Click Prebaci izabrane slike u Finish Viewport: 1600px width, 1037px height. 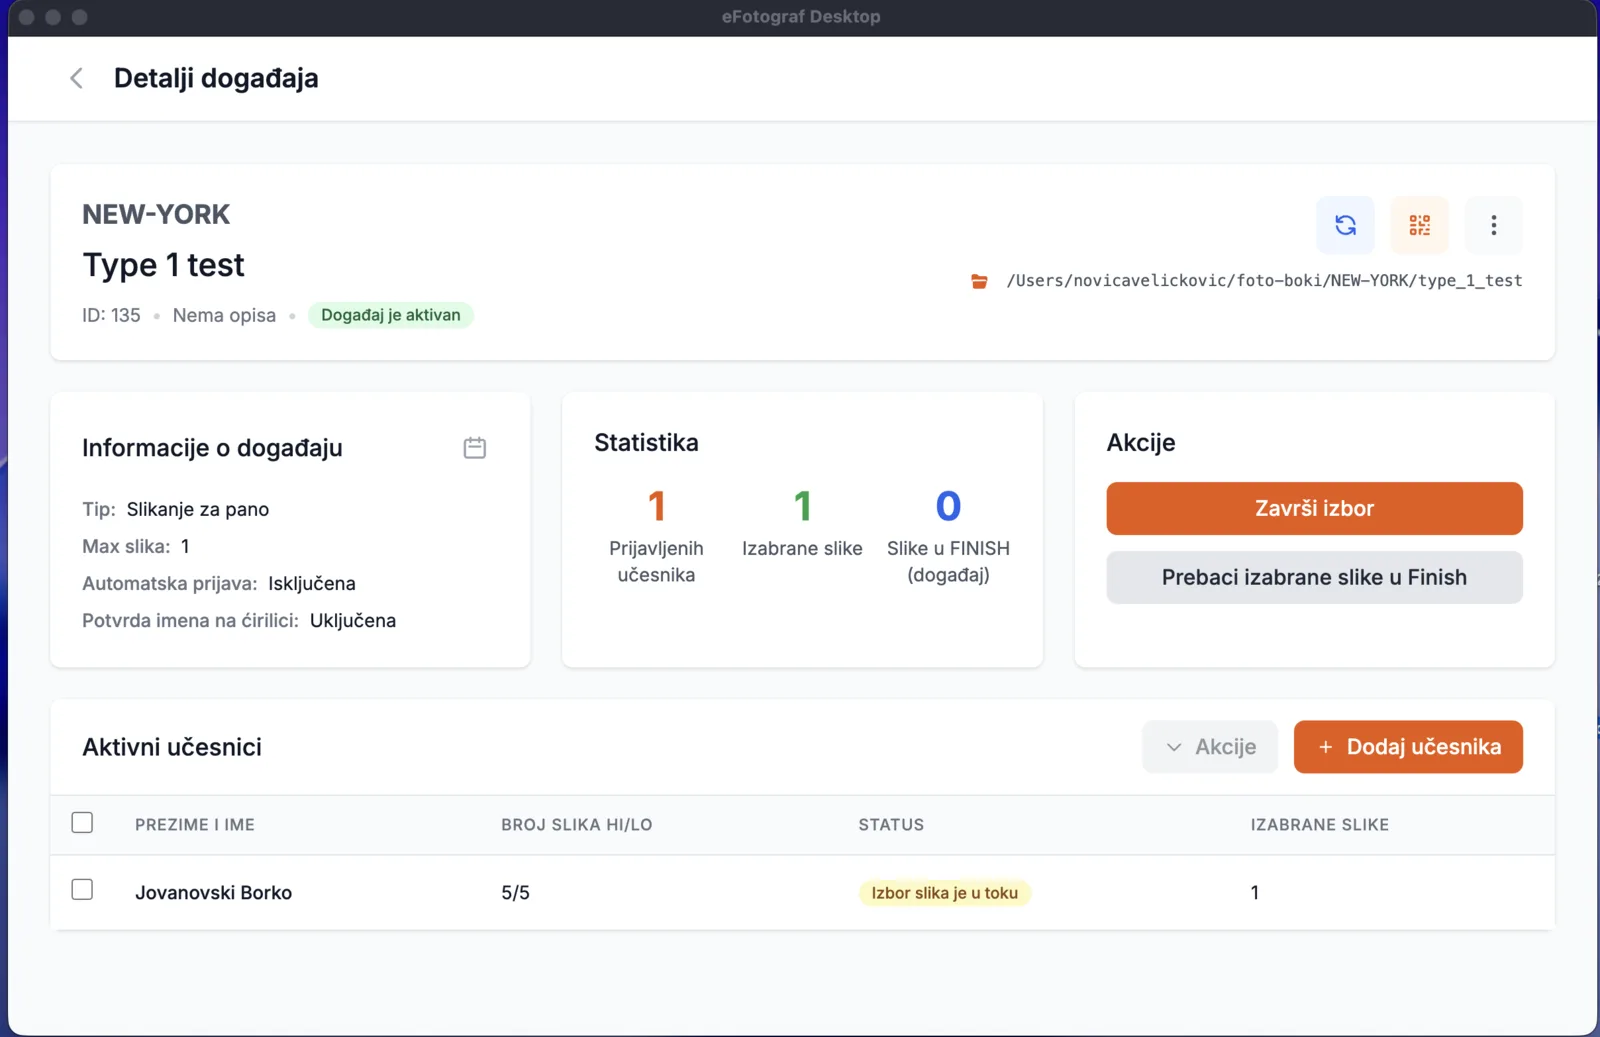coord(1314,577)
